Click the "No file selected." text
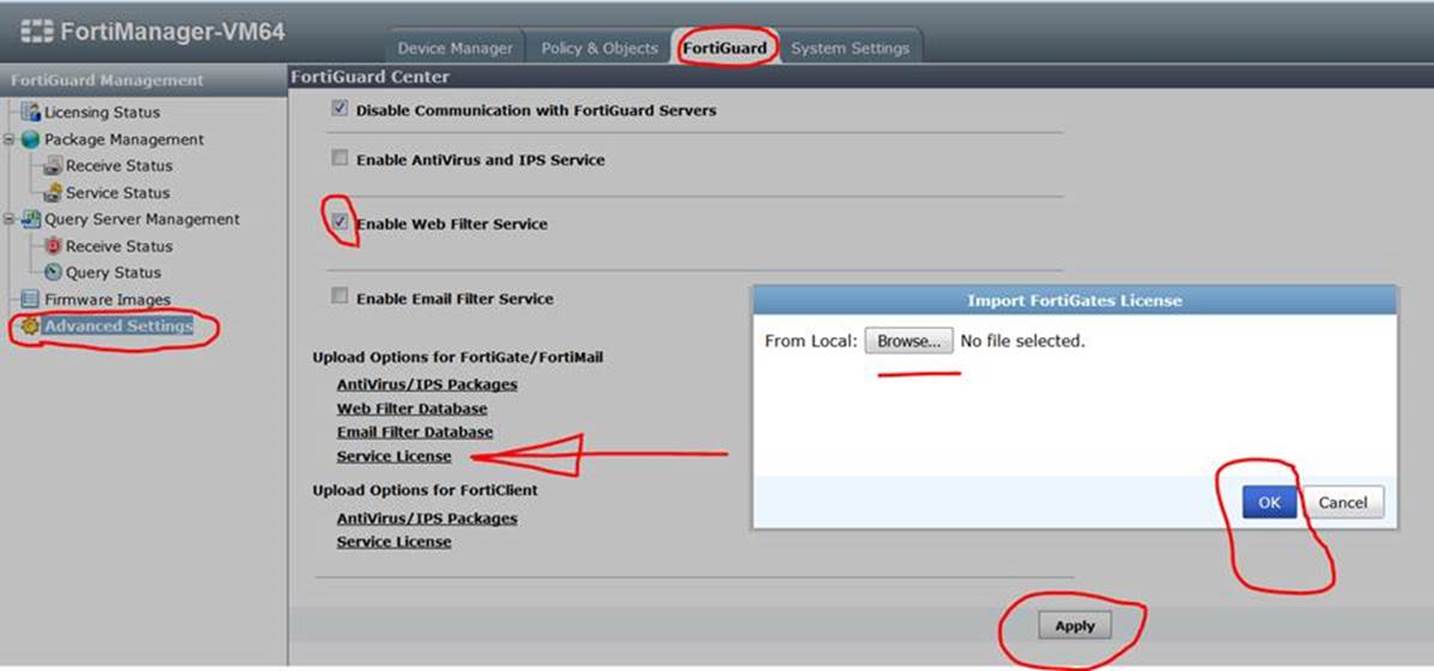This screenshot has width=1434, height=671. pyautogui.click(x=1022, y=341)
